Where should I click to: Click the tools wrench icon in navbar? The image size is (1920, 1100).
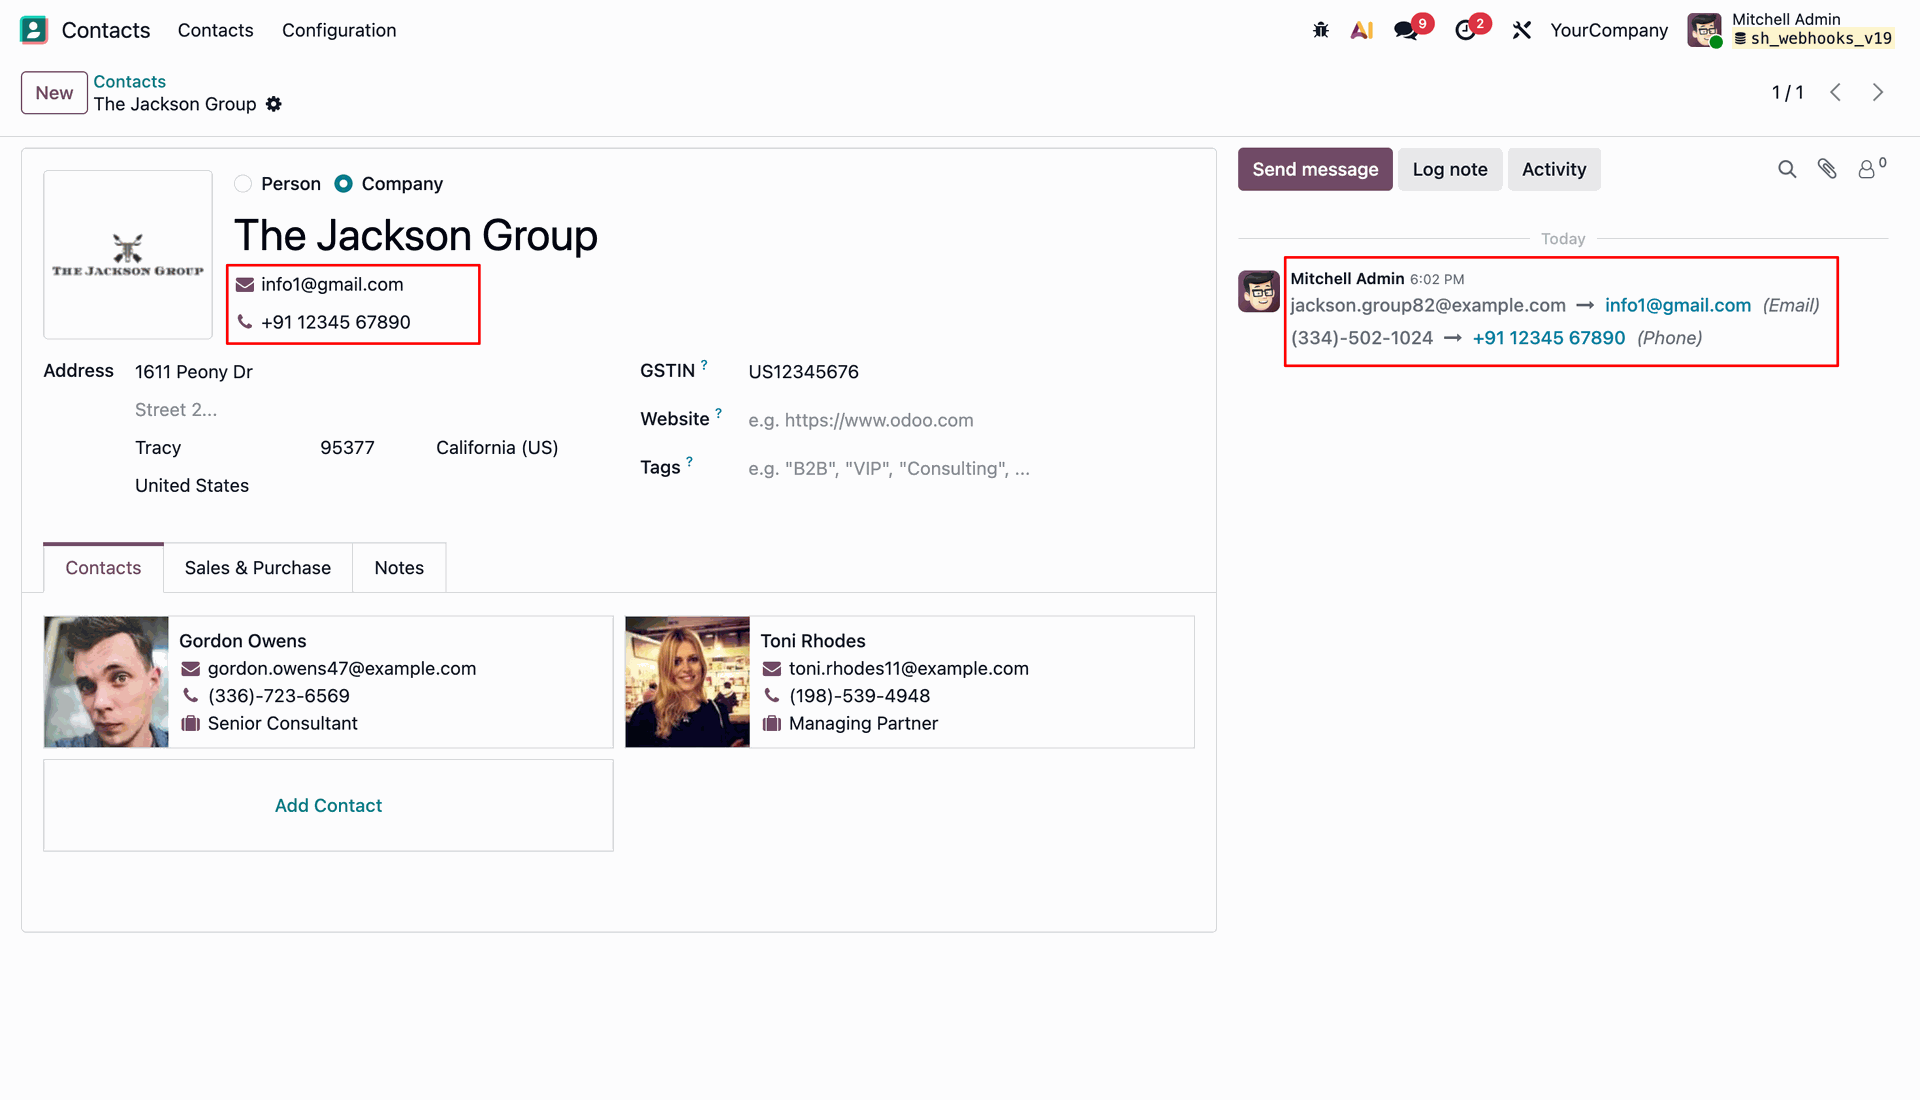tap(1522, 30)
